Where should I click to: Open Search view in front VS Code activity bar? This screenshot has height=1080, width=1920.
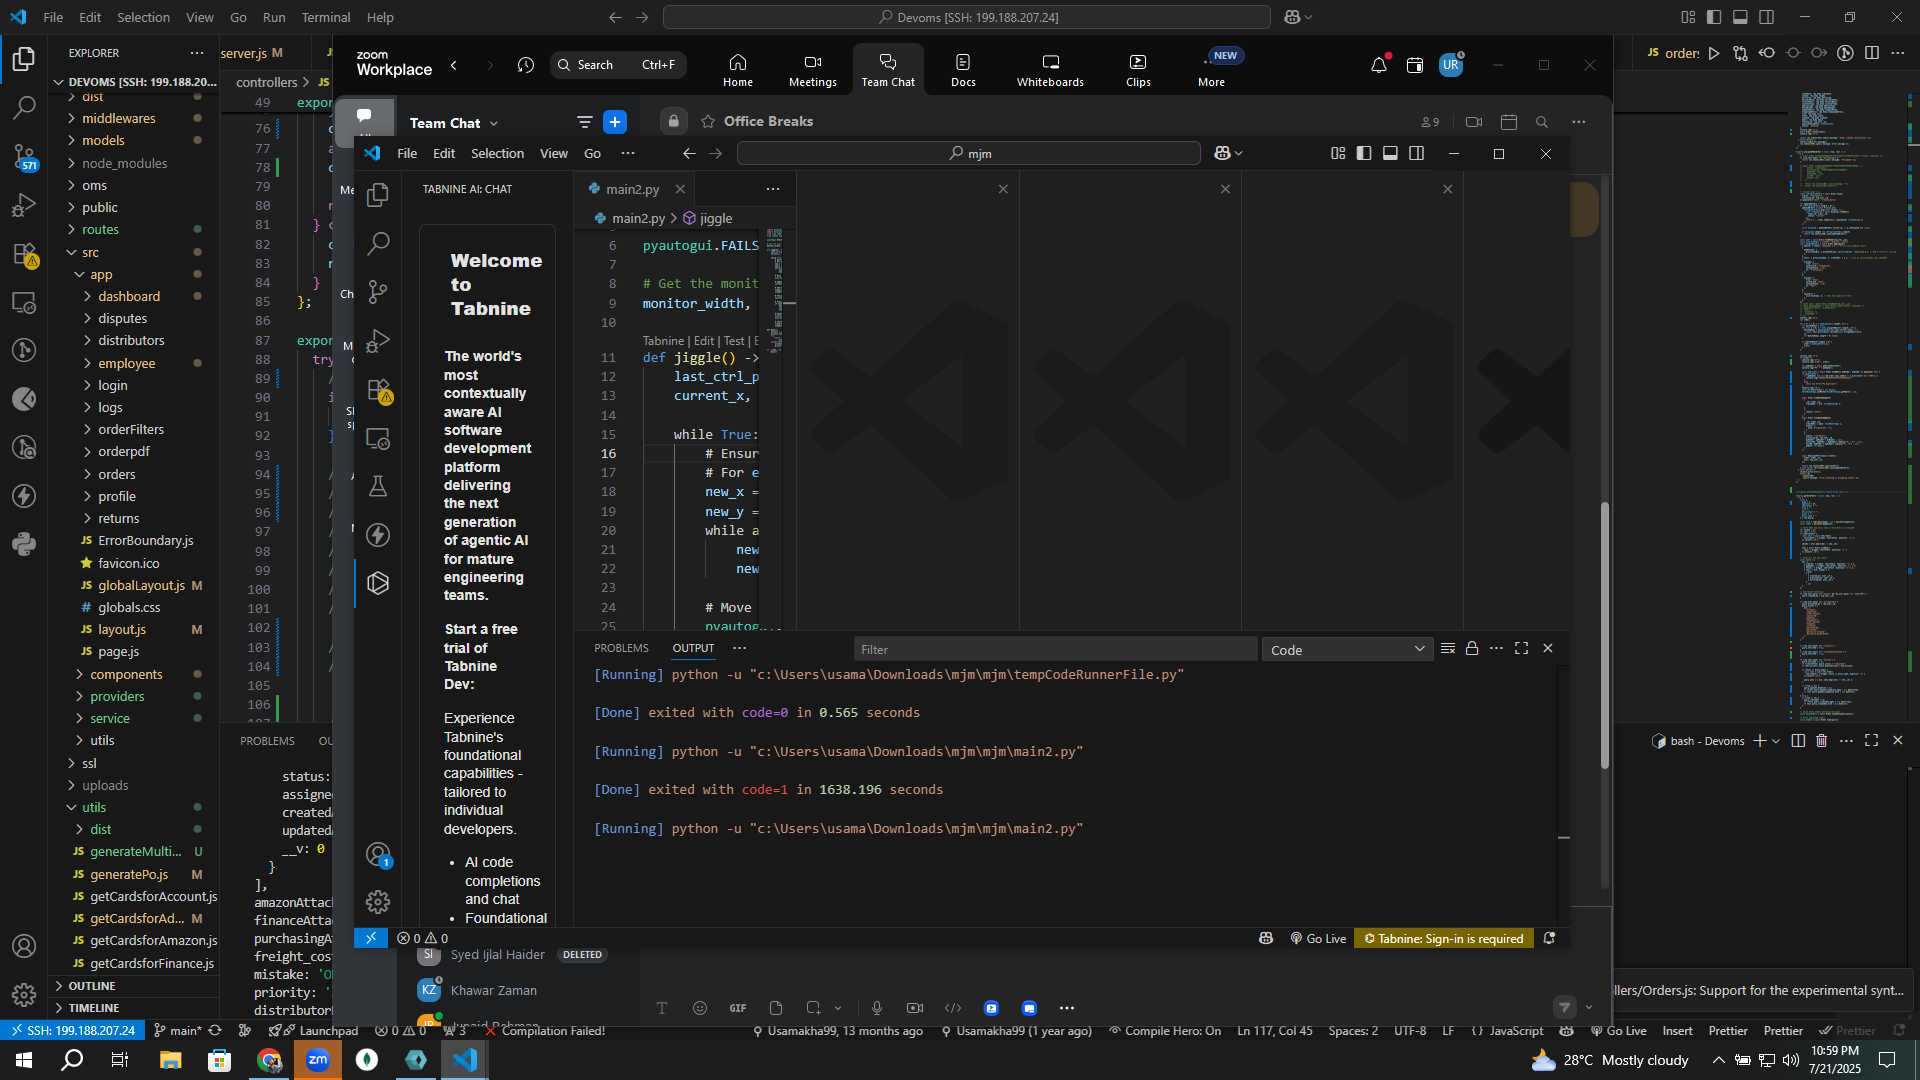378,243
